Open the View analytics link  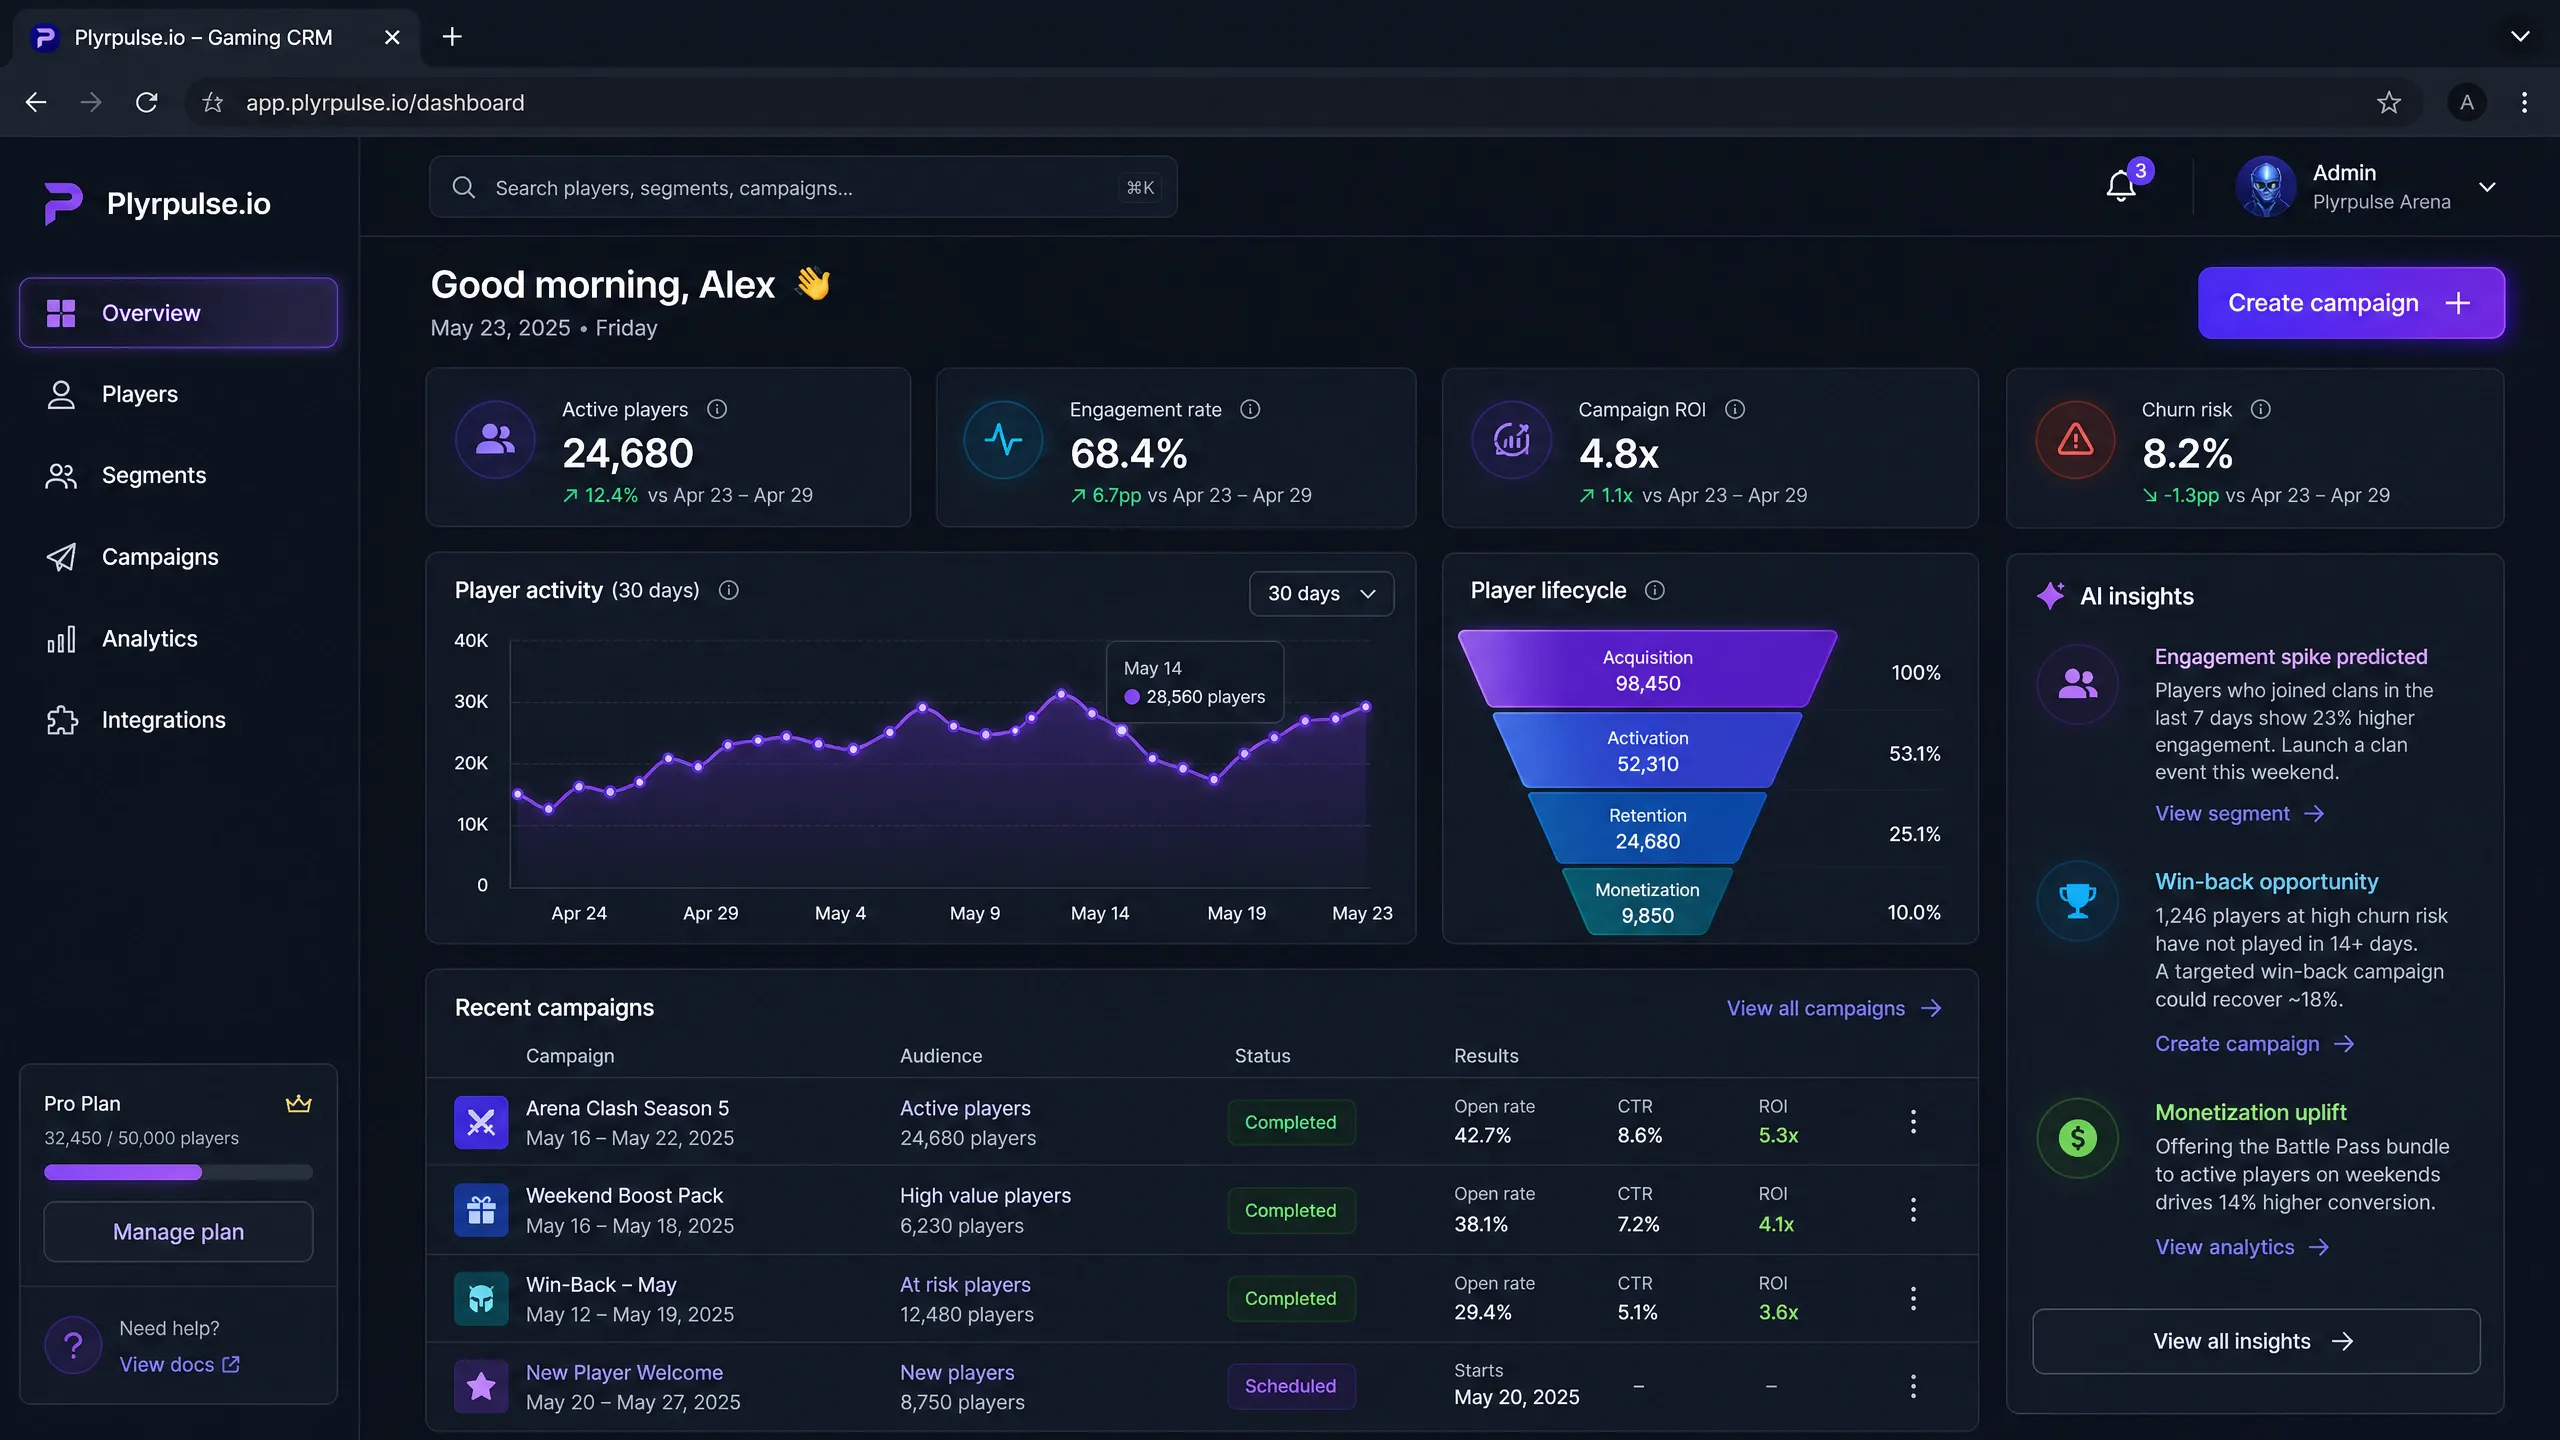tap(2242, 1247)
